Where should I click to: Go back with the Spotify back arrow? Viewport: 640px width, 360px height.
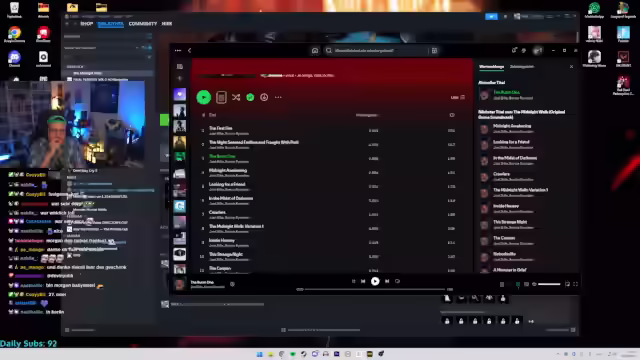click(189, 51)
